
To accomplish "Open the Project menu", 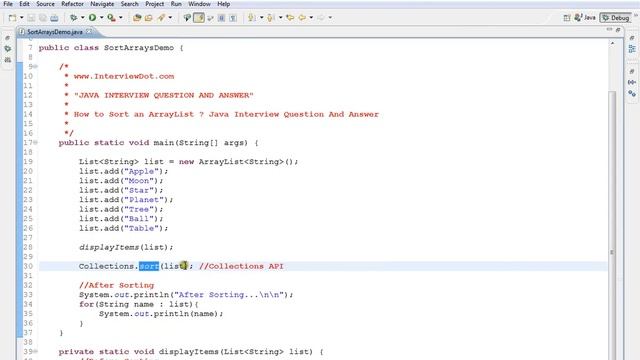I will coord(155,4).
